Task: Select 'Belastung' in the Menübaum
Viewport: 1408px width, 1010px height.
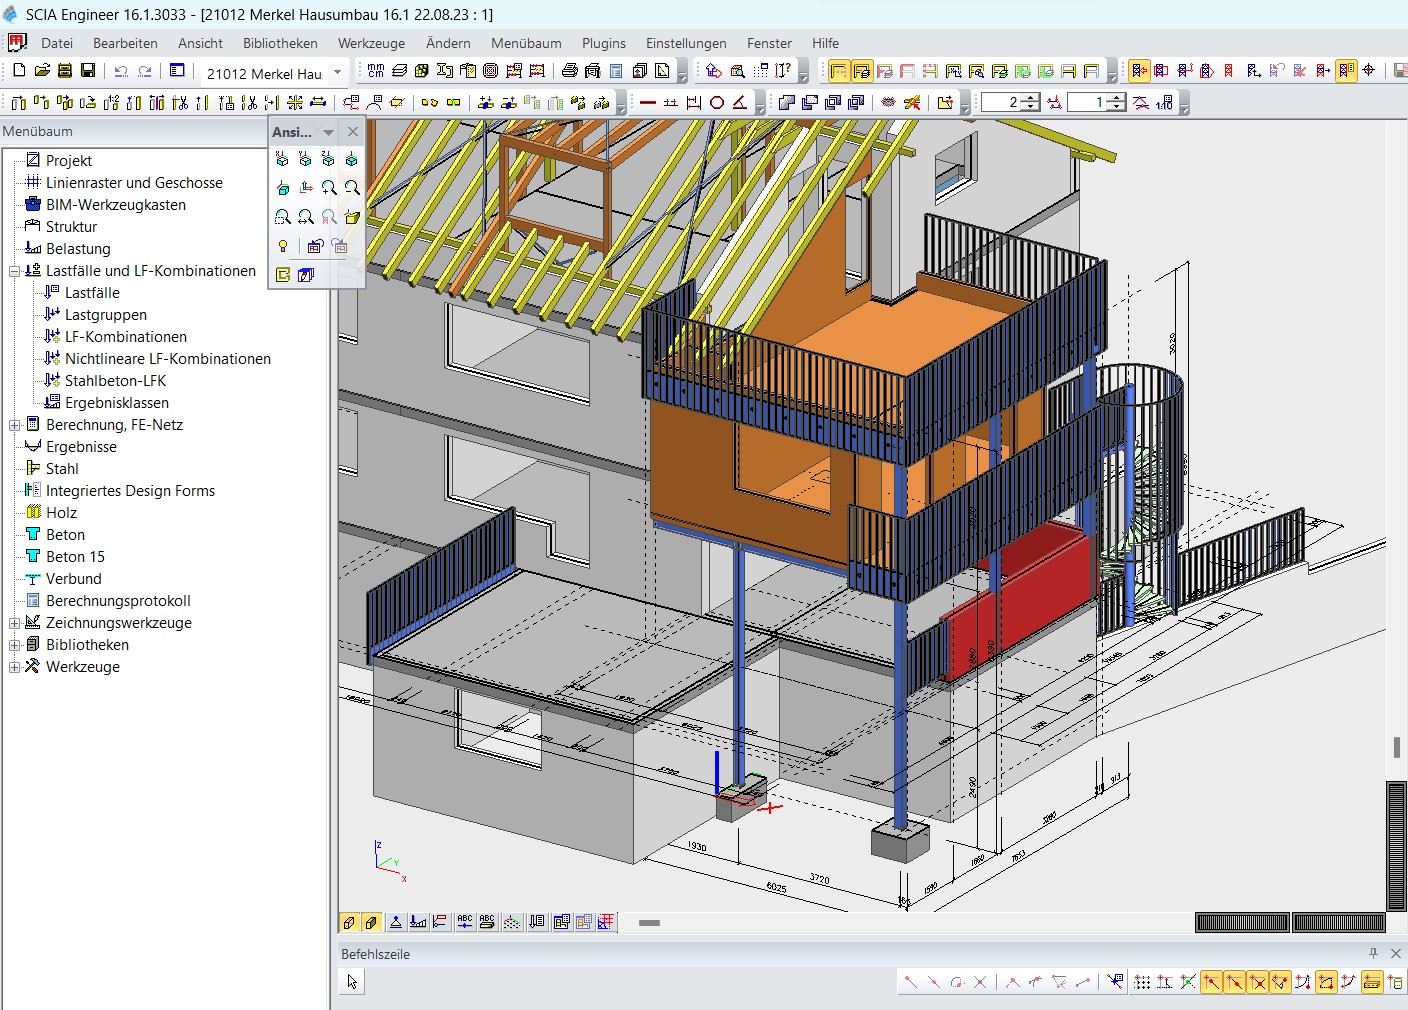Action: pos(78,249)
